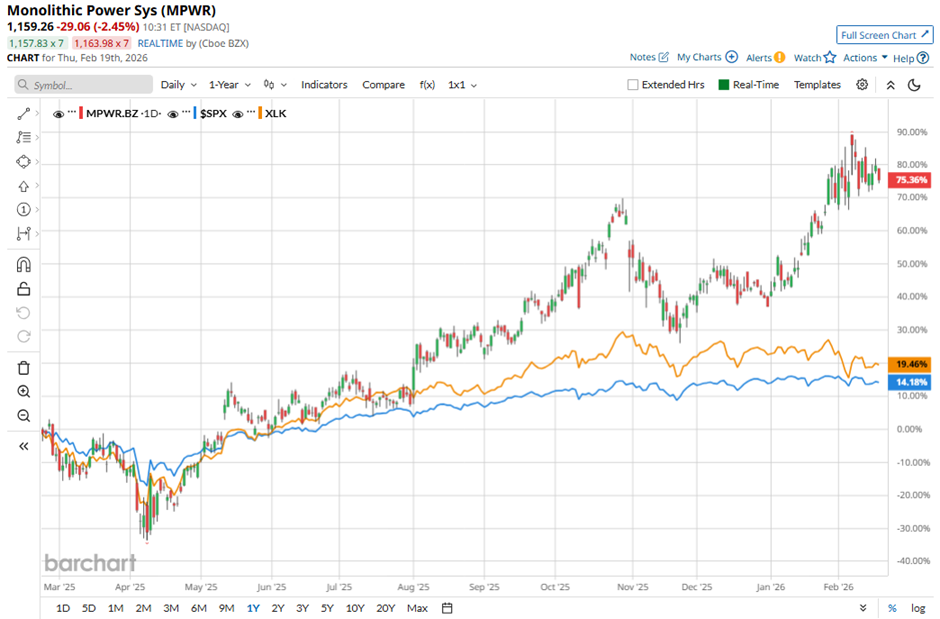Hide the $SPX comparison line
940x619 pixels.
pos(174,114)
